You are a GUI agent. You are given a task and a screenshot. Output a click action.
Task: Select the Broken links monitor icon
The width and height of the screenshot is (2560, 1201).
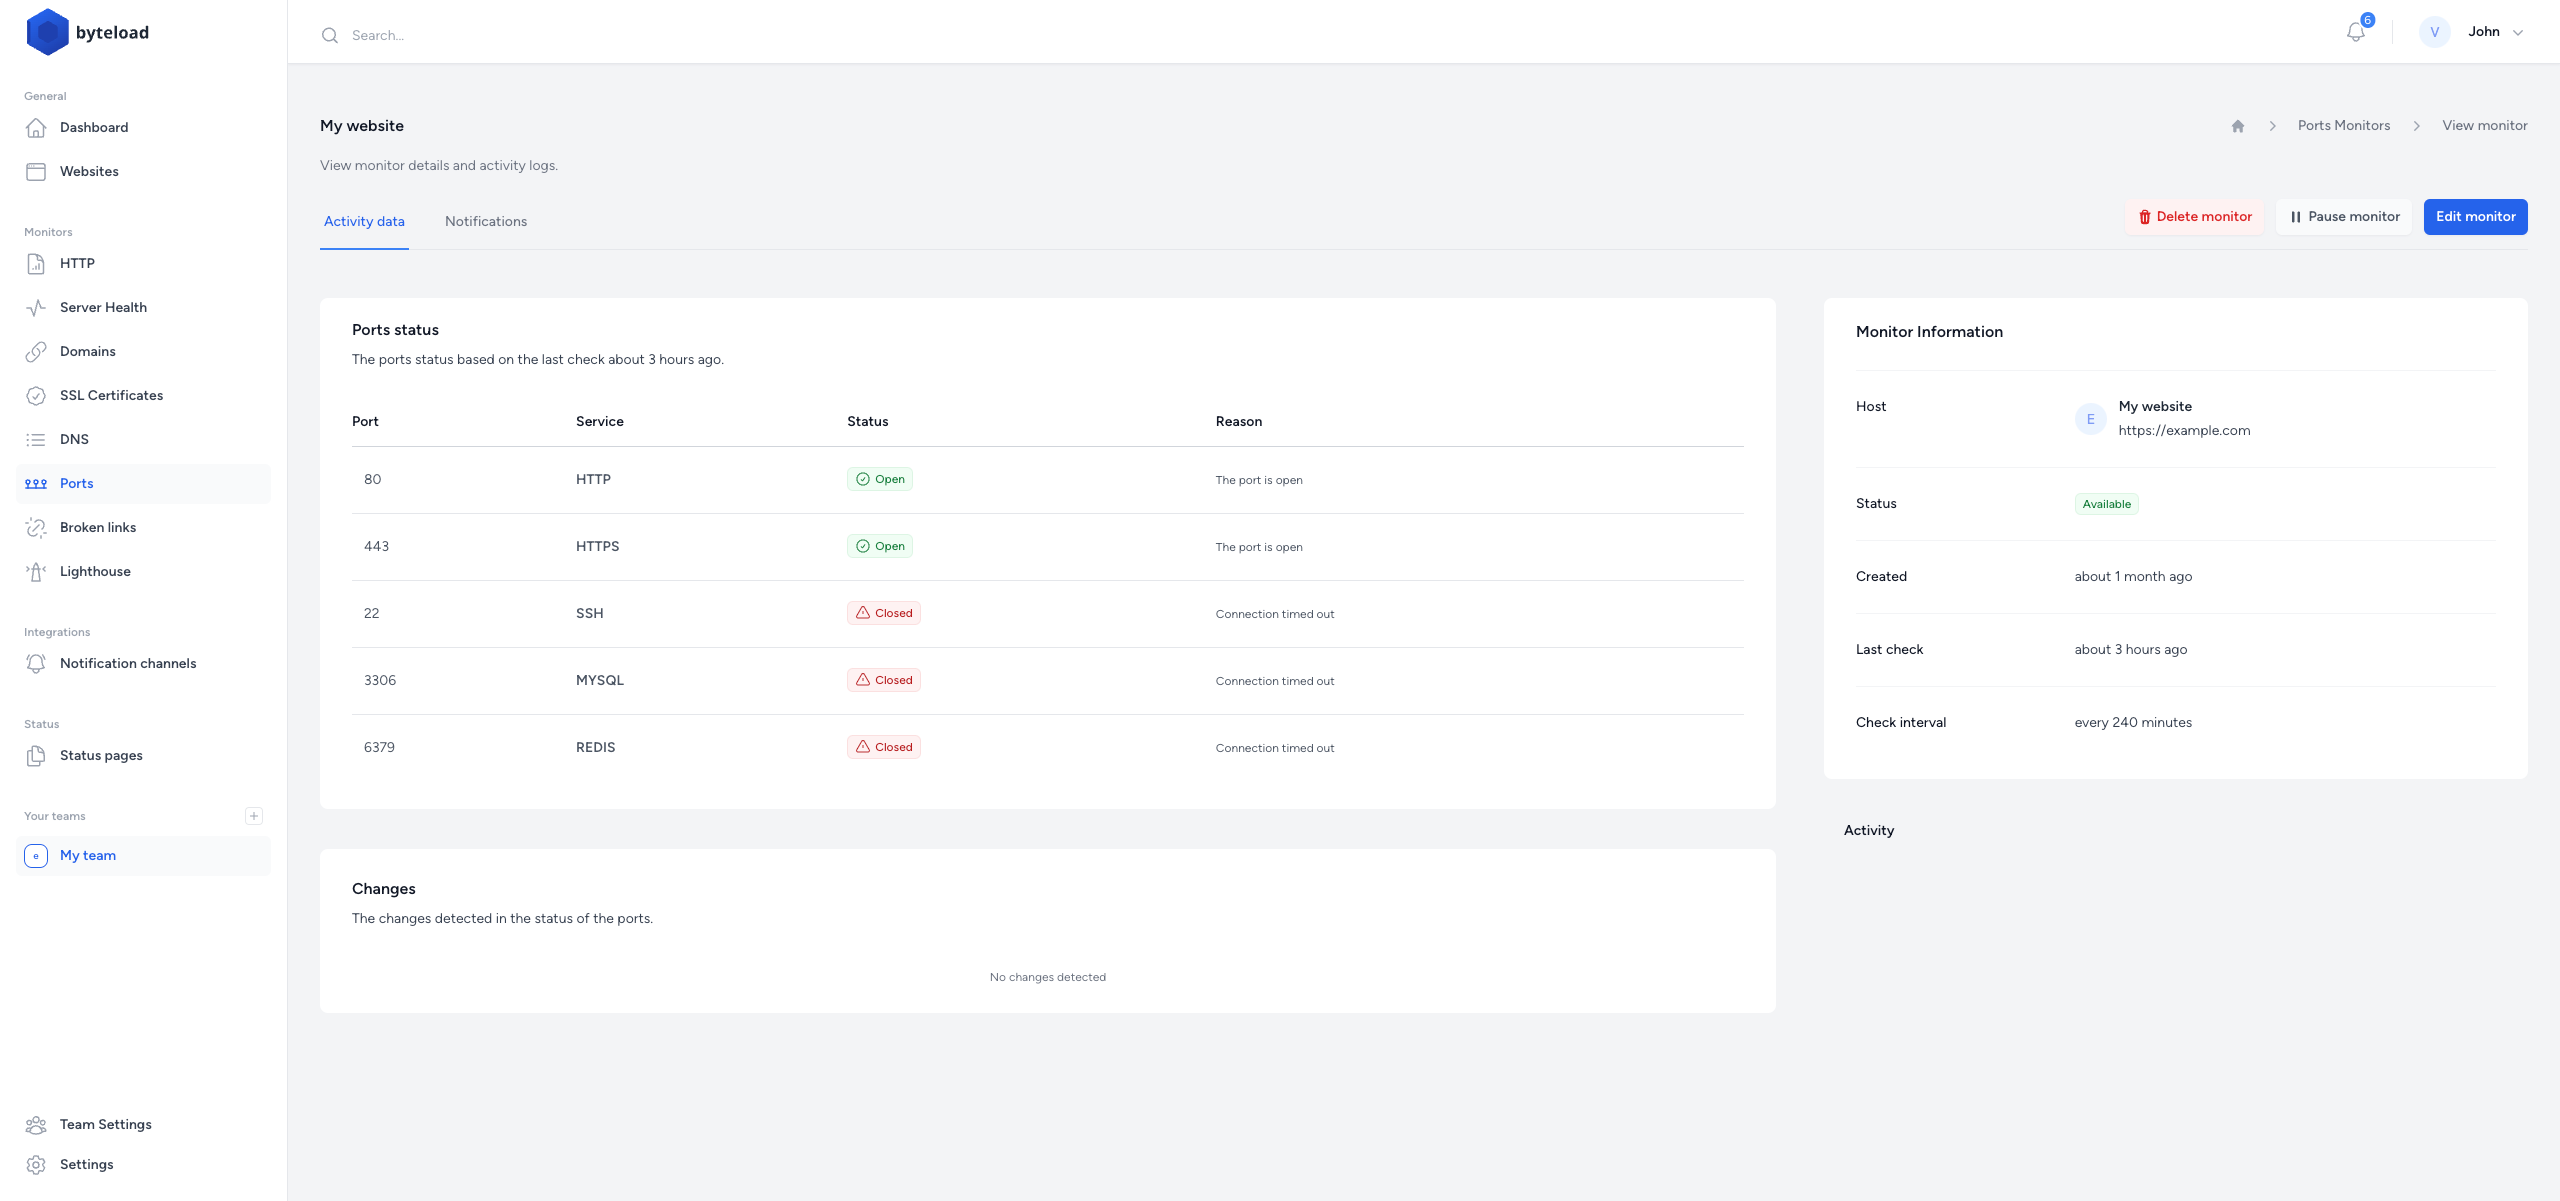click(x=34, y=527)
